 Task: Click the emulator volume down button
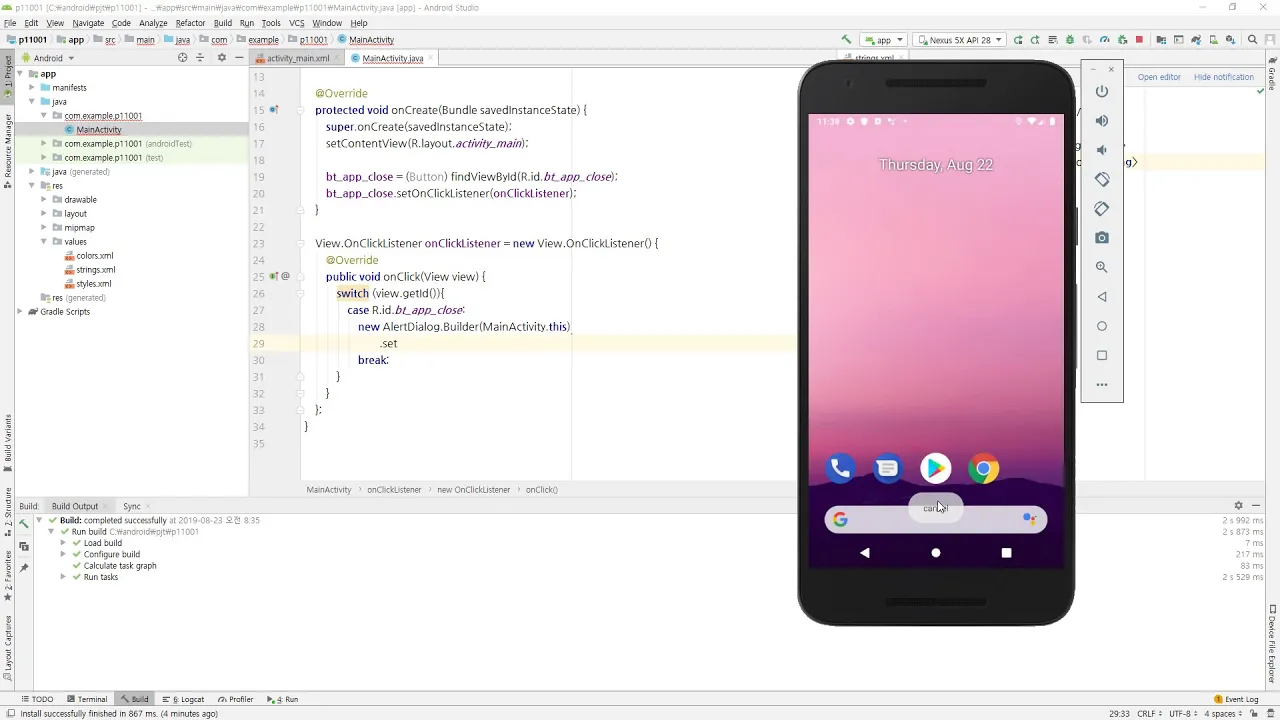coord(1102,150)
